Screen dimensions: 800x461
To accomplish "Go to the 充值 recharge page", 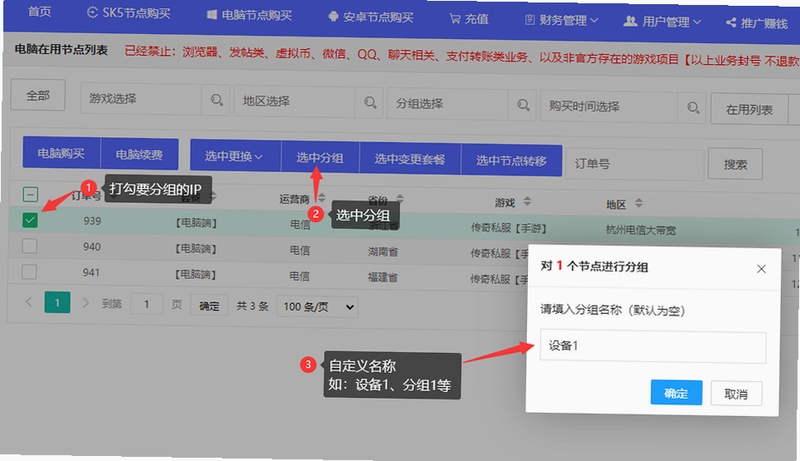I will tap(469, 19).
